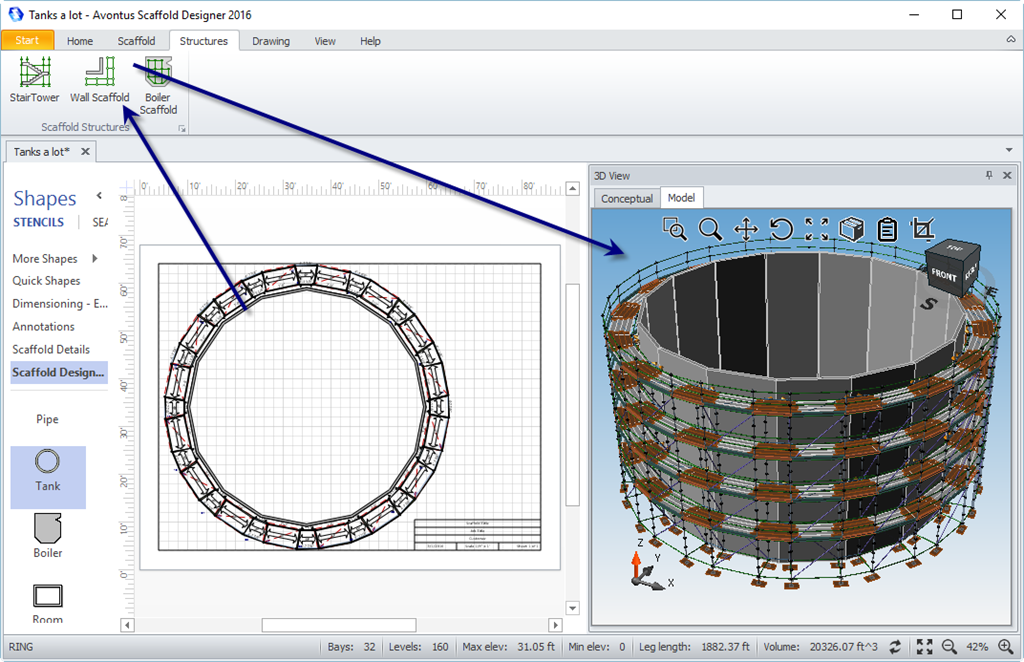Select the Structures ribbon tab
Viewport: 1024px width, 662px height.
coord(204,40)
